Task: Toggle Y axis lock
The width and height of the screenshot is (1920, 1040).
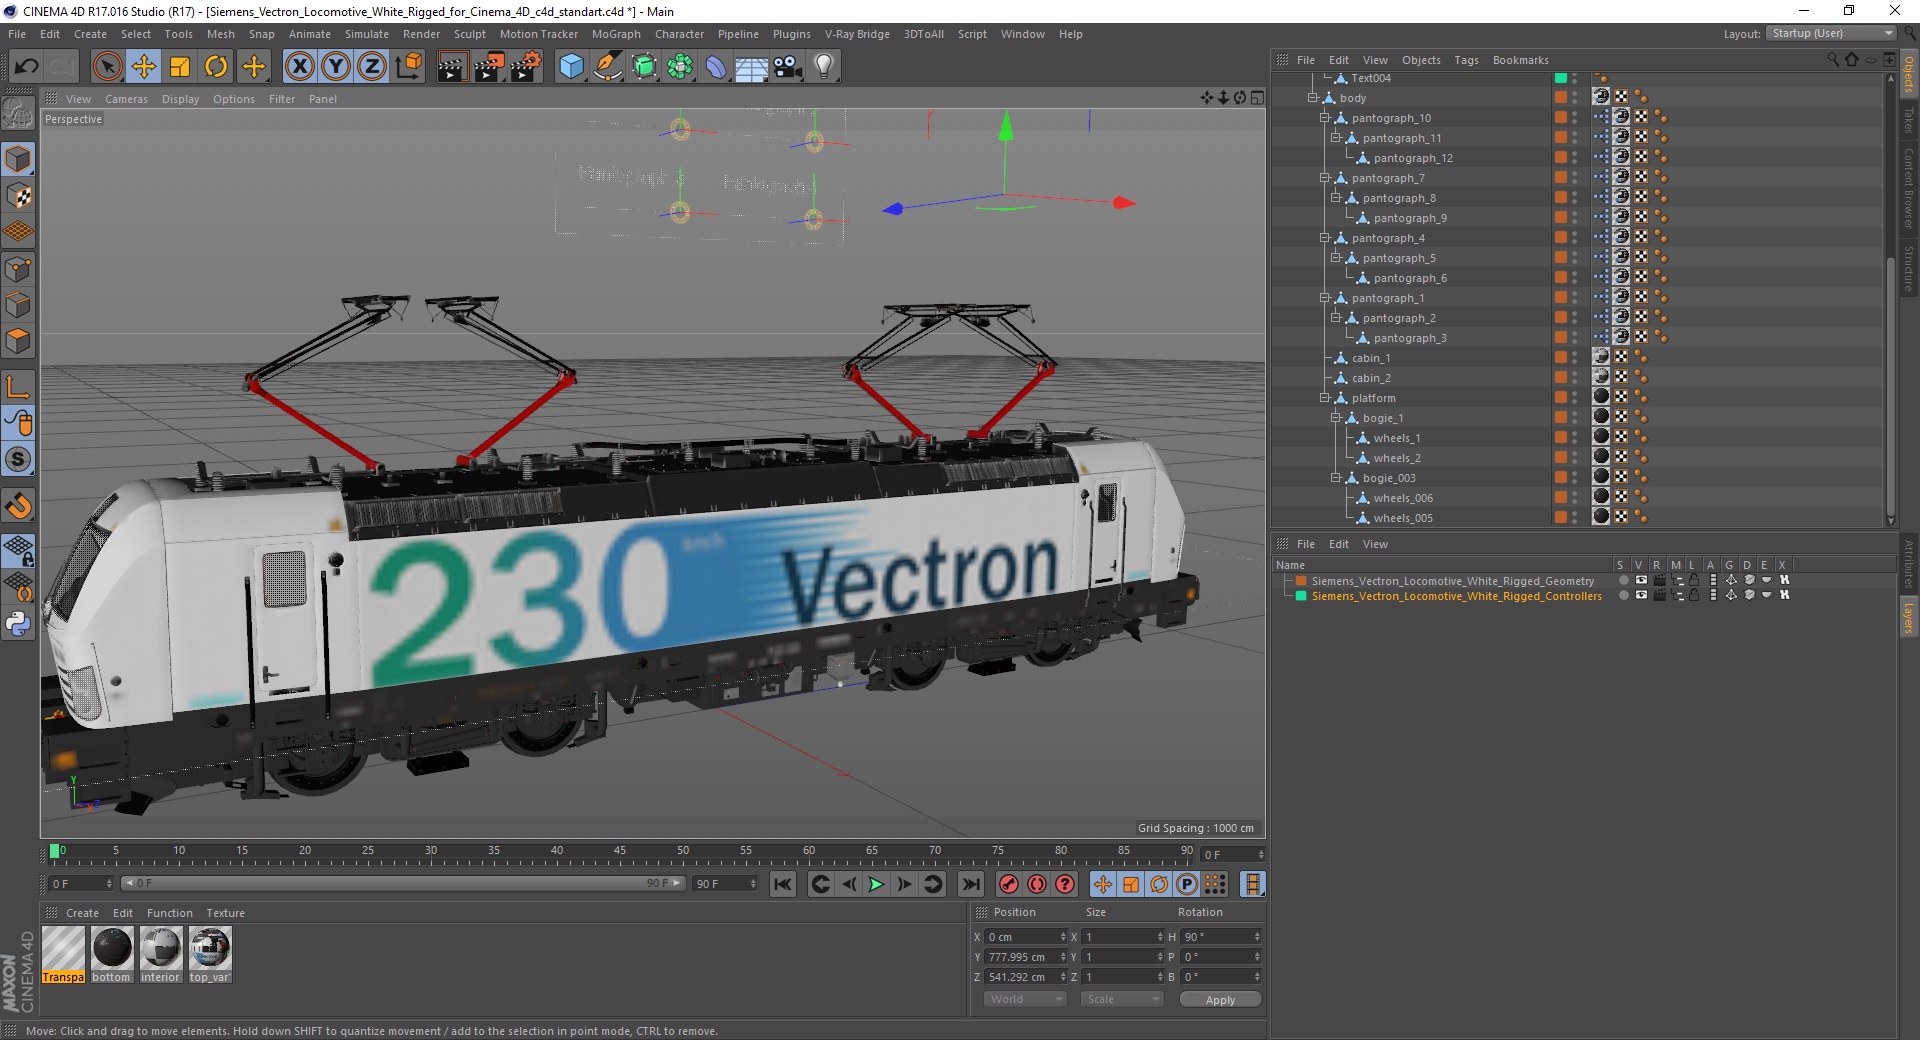Action: 336,67
